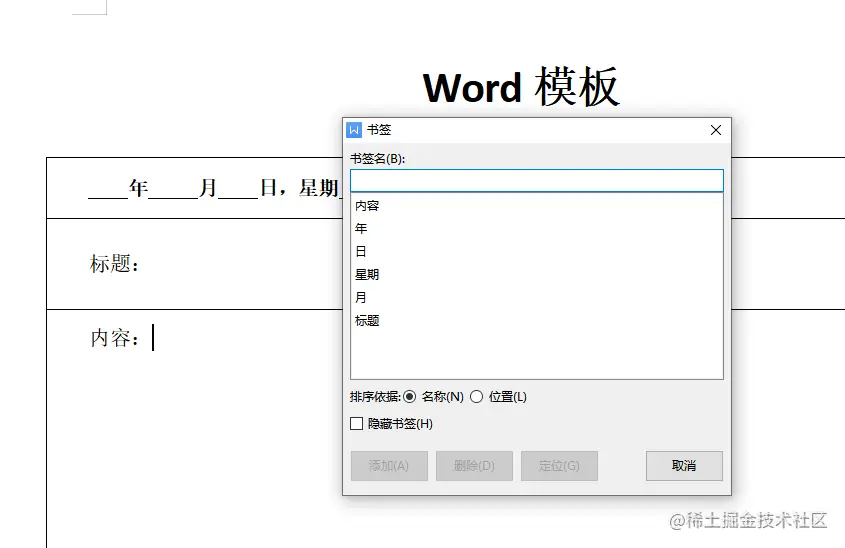Image resolution: width=845 pixels, height=548 pixels.
Task: Click the WPS icon in dialog title
Action: 354,130
